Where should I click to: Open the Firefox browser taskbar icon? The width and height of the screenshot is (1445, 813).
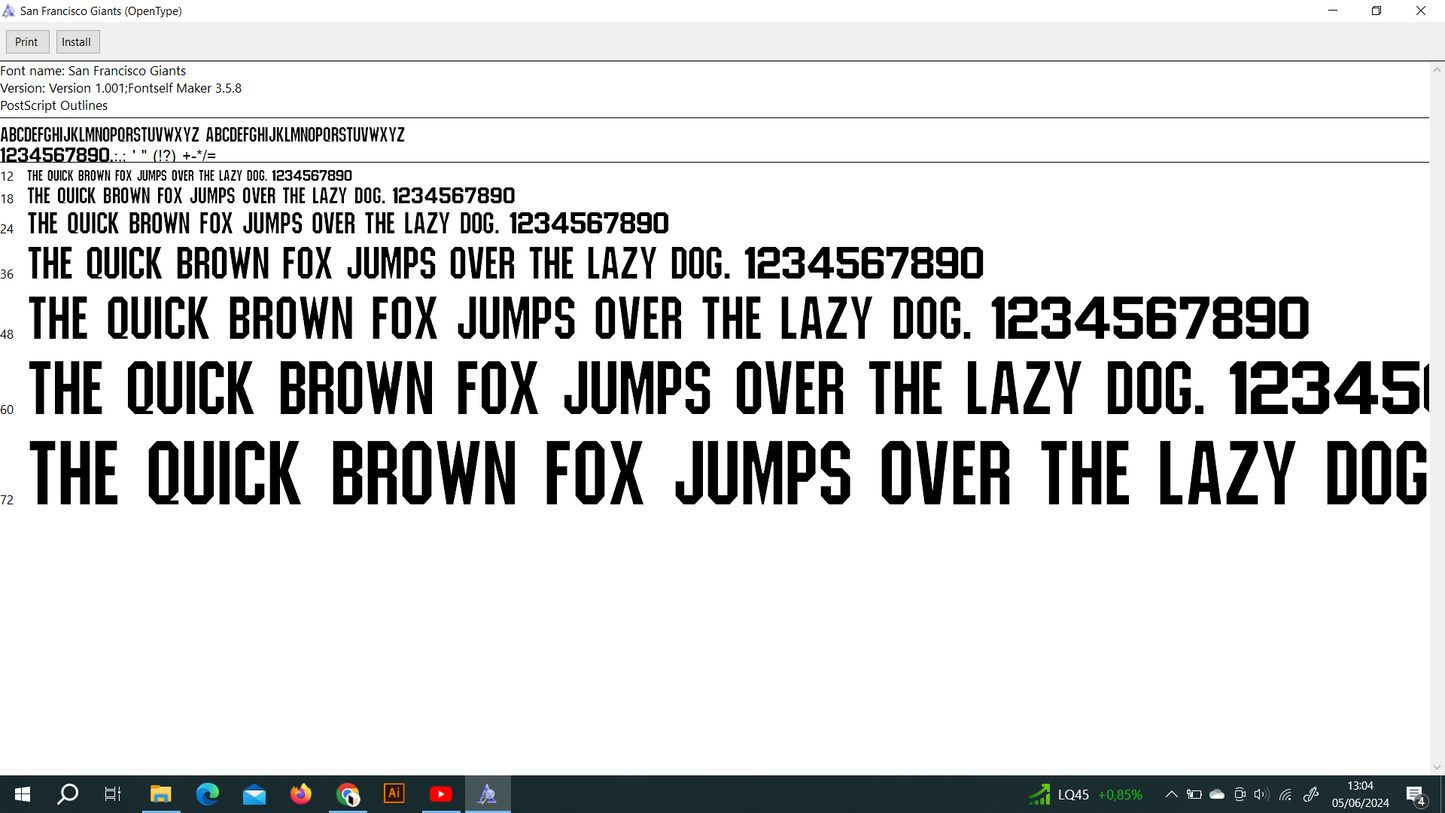301,794
